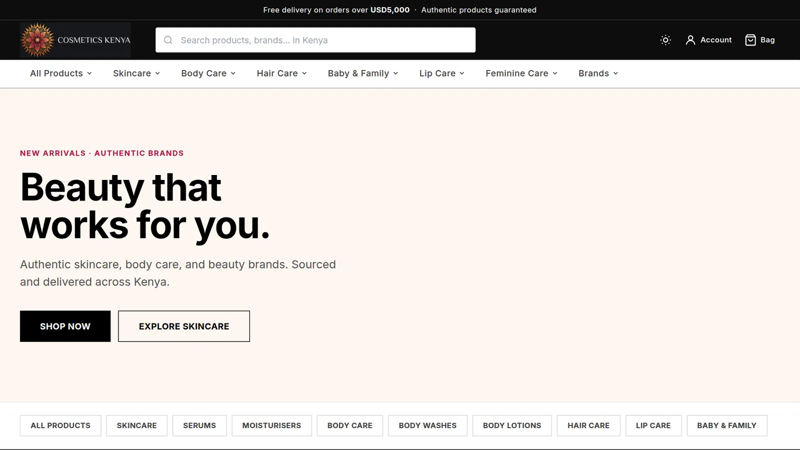
Task: Open the Hair Care menu
Action: point(282,73)
